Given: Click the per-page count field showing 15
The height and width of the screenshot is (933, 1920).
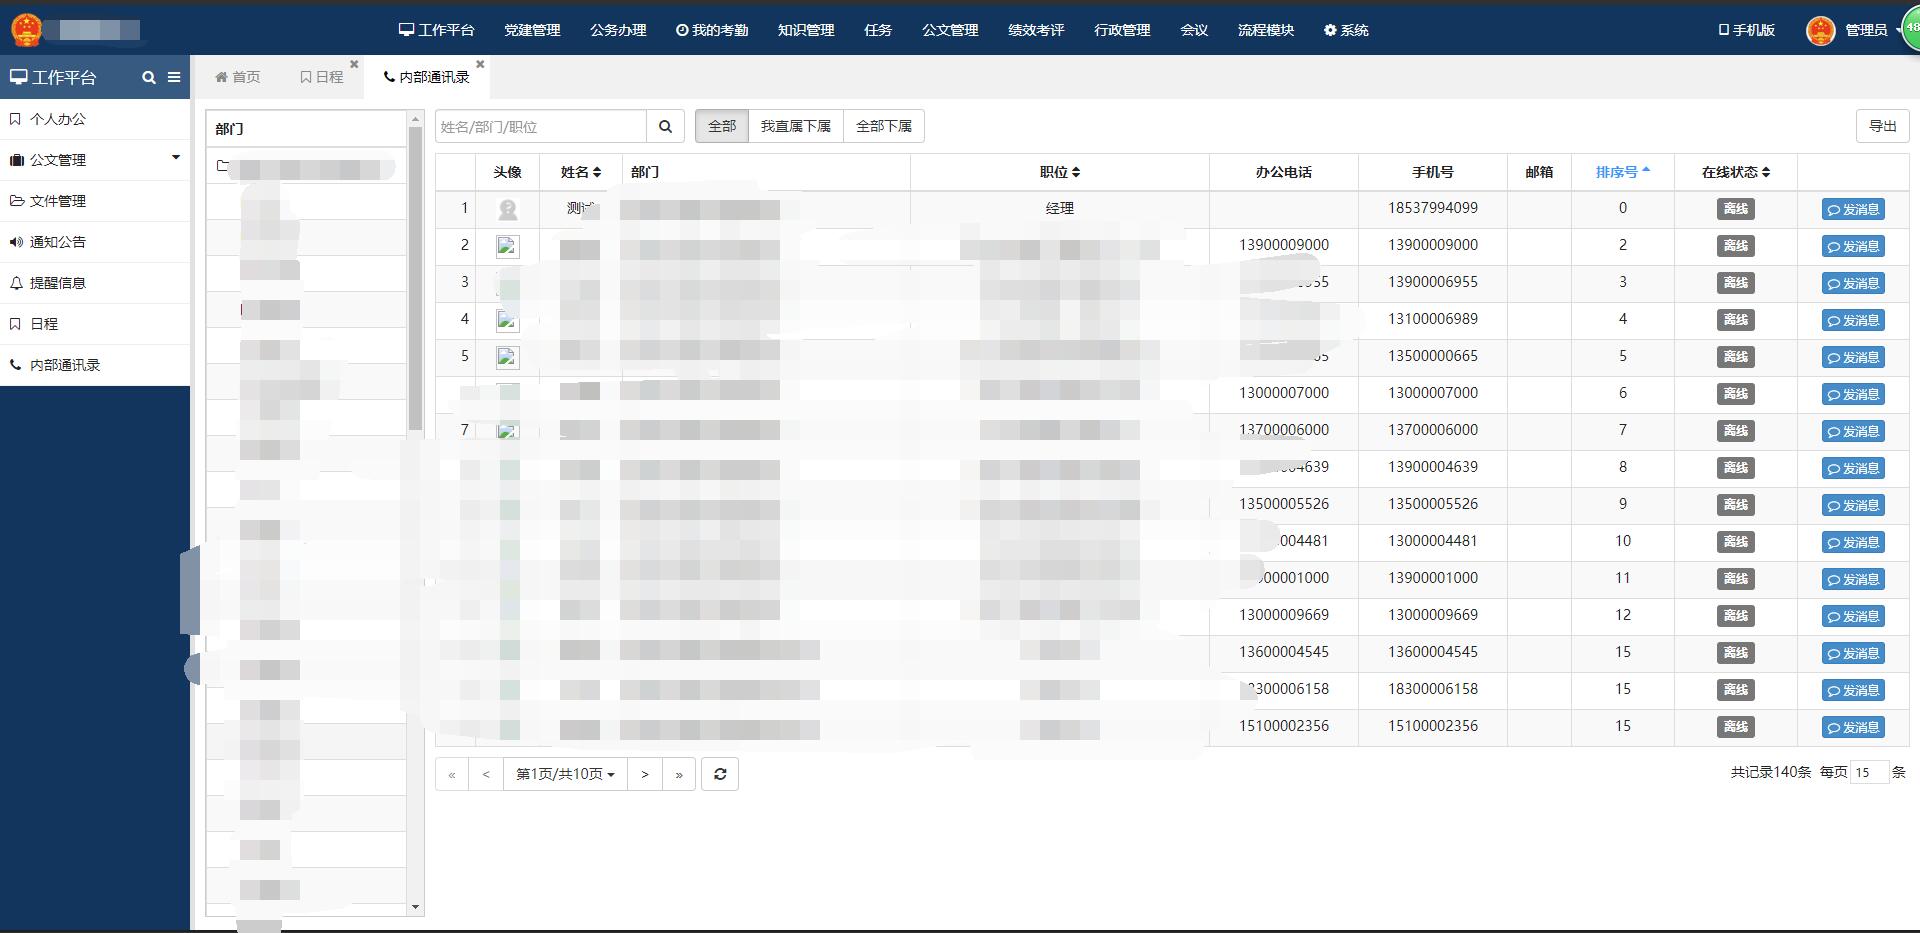Looking at the screenshot, I should pos(1869,772).
